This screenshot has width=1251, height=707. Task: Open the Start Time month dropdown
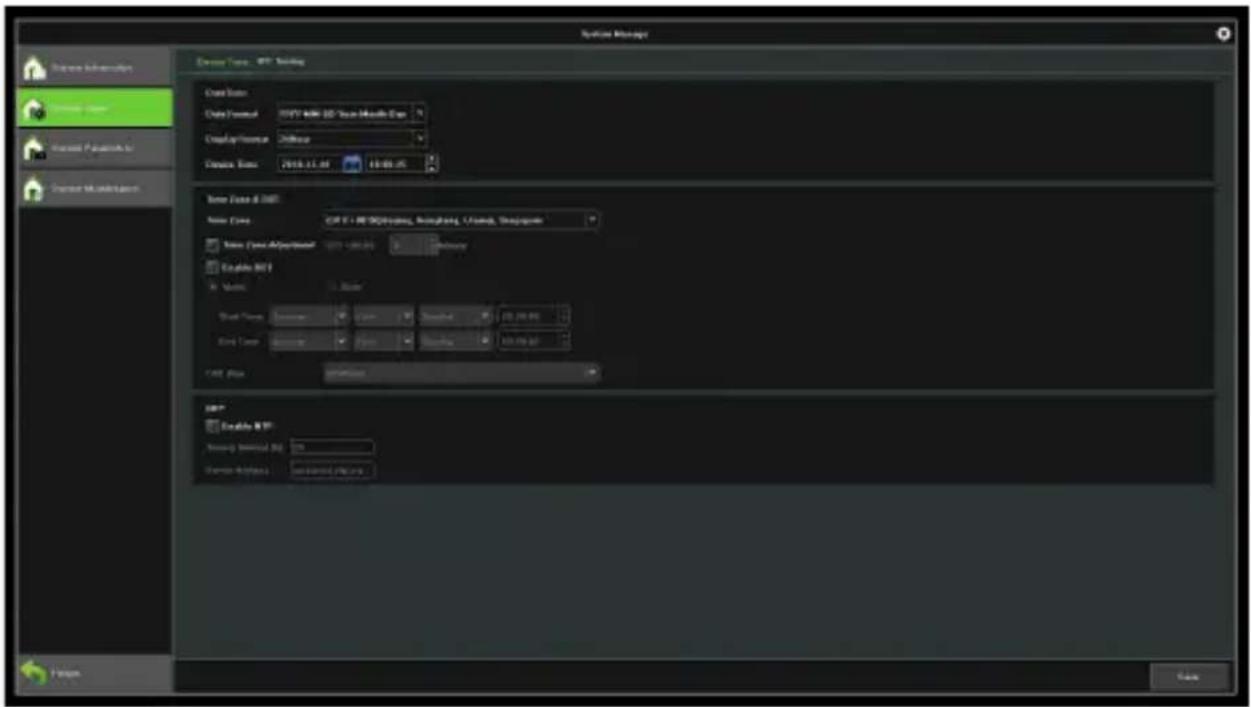point(309,316)
